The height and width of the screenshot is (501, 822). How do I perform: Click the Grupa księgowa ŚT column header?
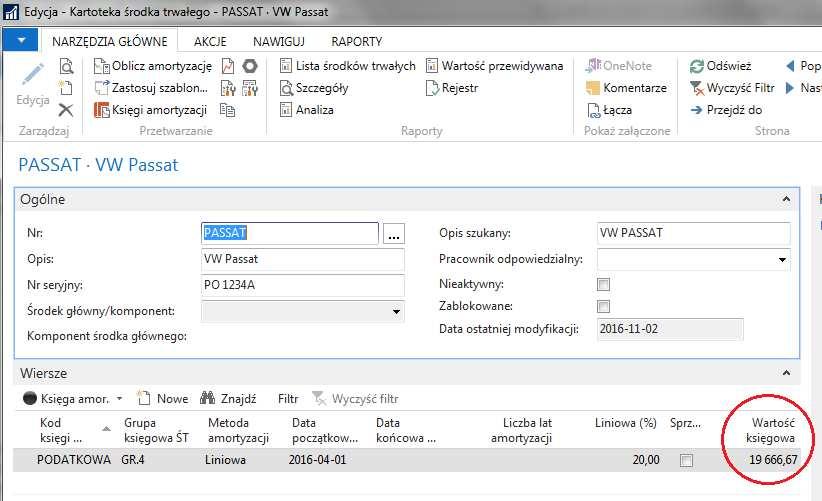(156, 430)
